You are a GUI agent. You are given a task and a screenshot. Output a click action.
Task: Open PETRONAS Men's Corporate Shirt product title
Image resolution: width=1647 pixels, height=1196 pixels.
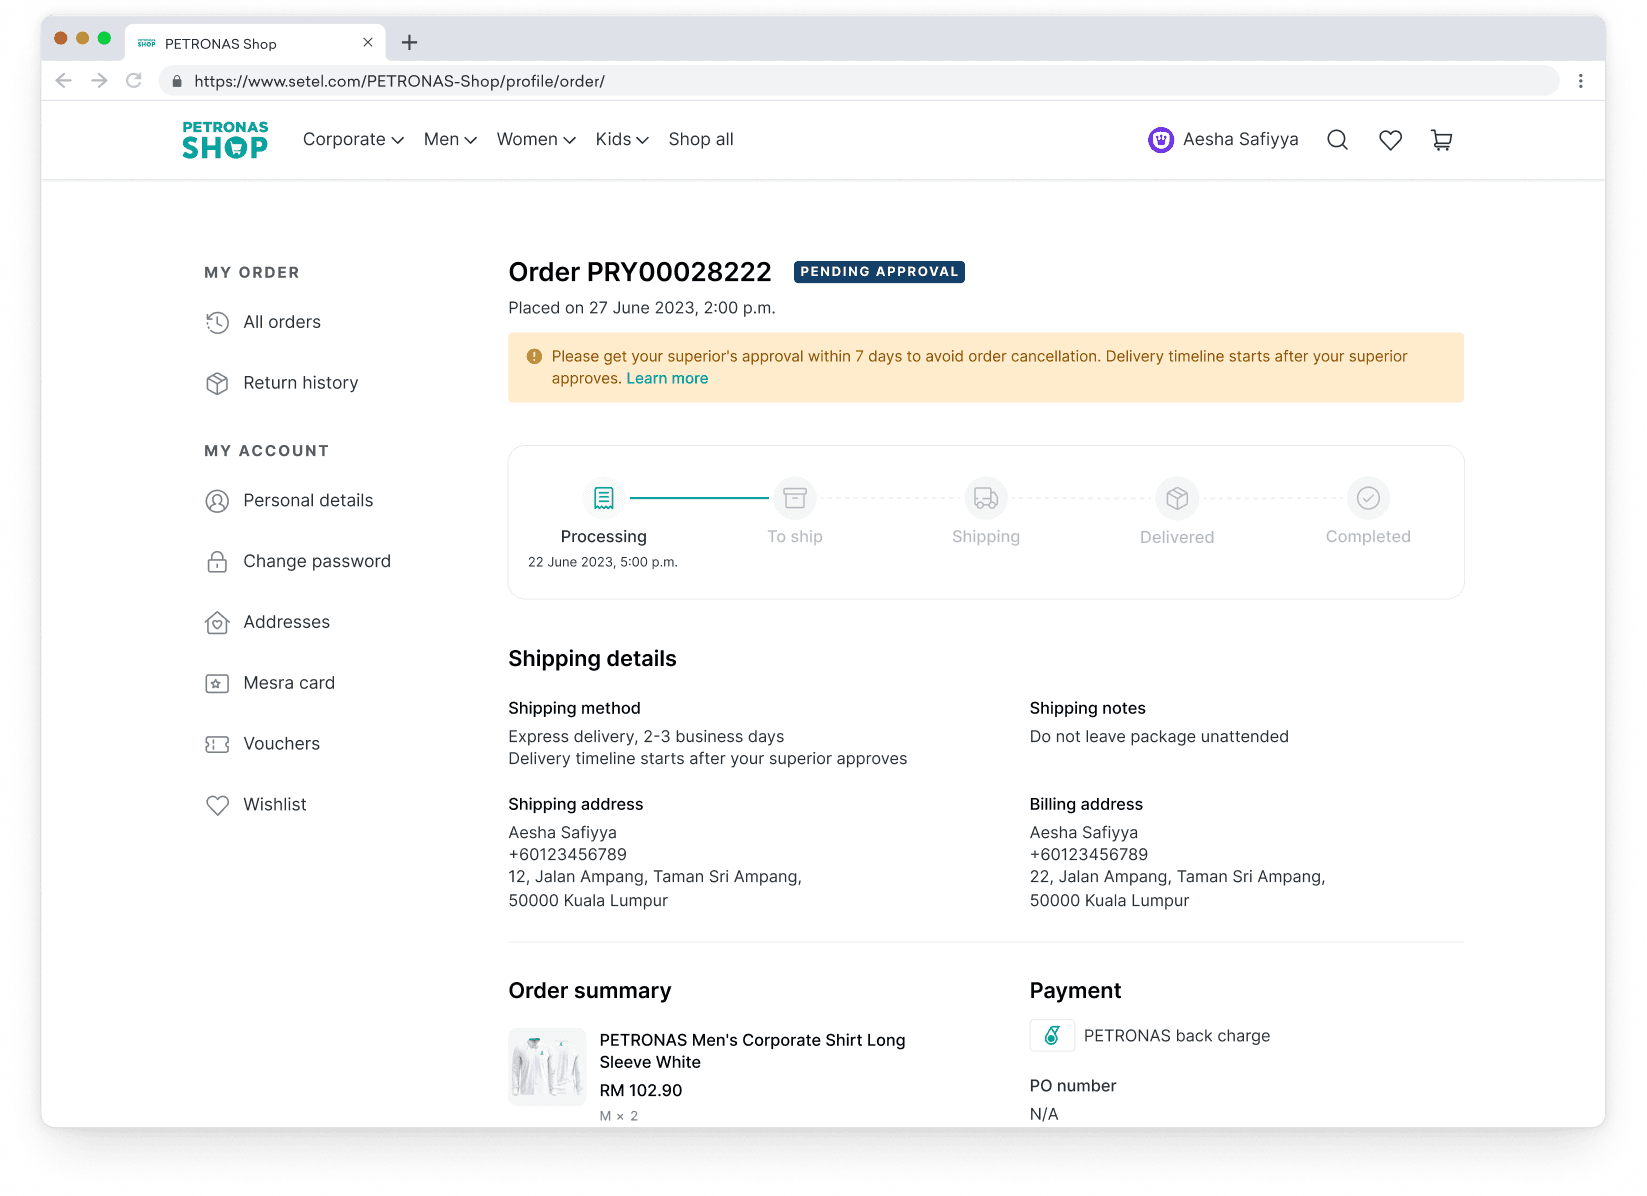pyautogui.click(x=752, y=1051)
